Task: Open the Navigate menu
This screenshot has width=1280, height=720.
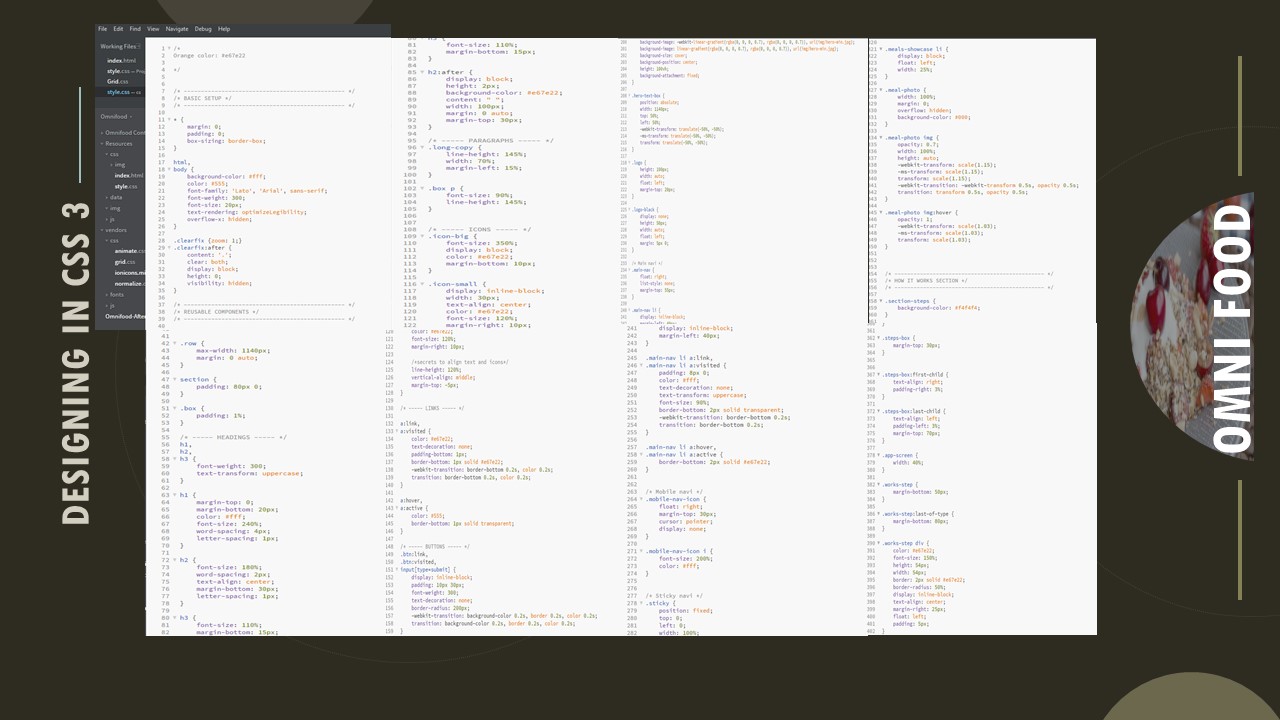Action: [177, 29]
